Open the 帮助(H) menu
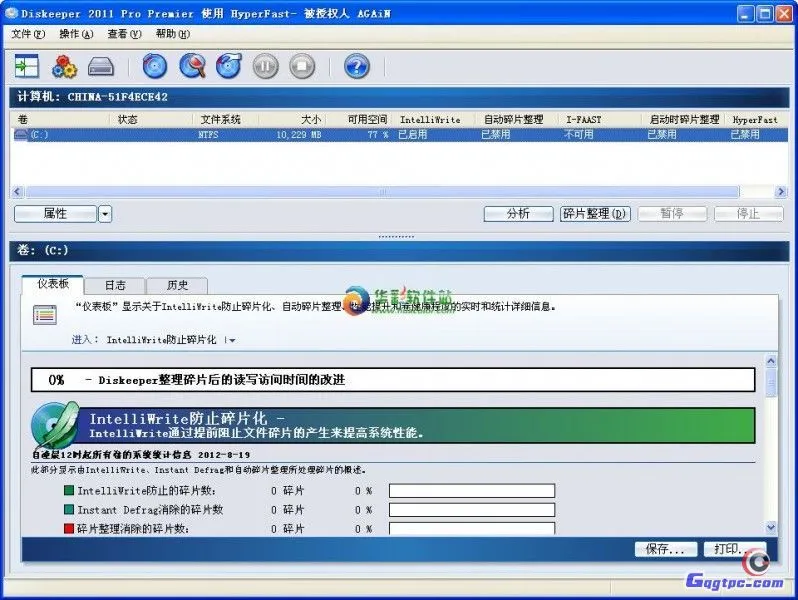The image size is (798, 600). 173,34
